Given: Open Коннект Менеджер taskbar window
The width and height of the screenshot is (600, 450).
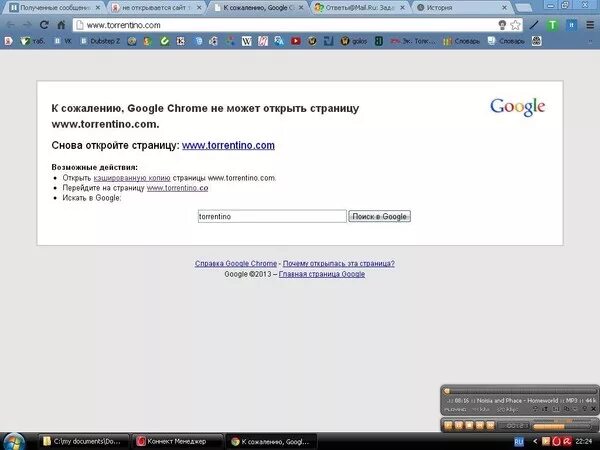Looking at the screenshot, I should coord(177,442).
